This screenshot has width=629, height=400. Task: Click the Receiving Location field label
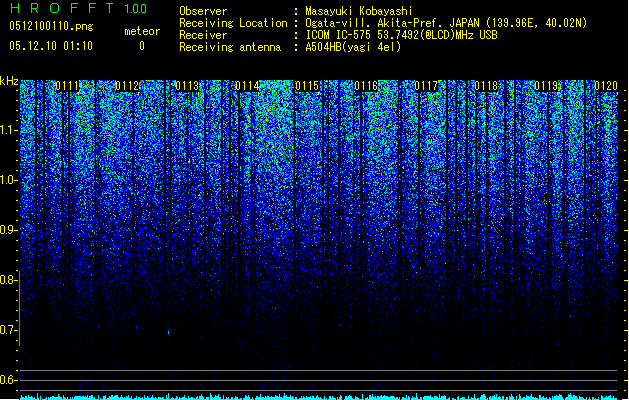(x=233, y=23)
